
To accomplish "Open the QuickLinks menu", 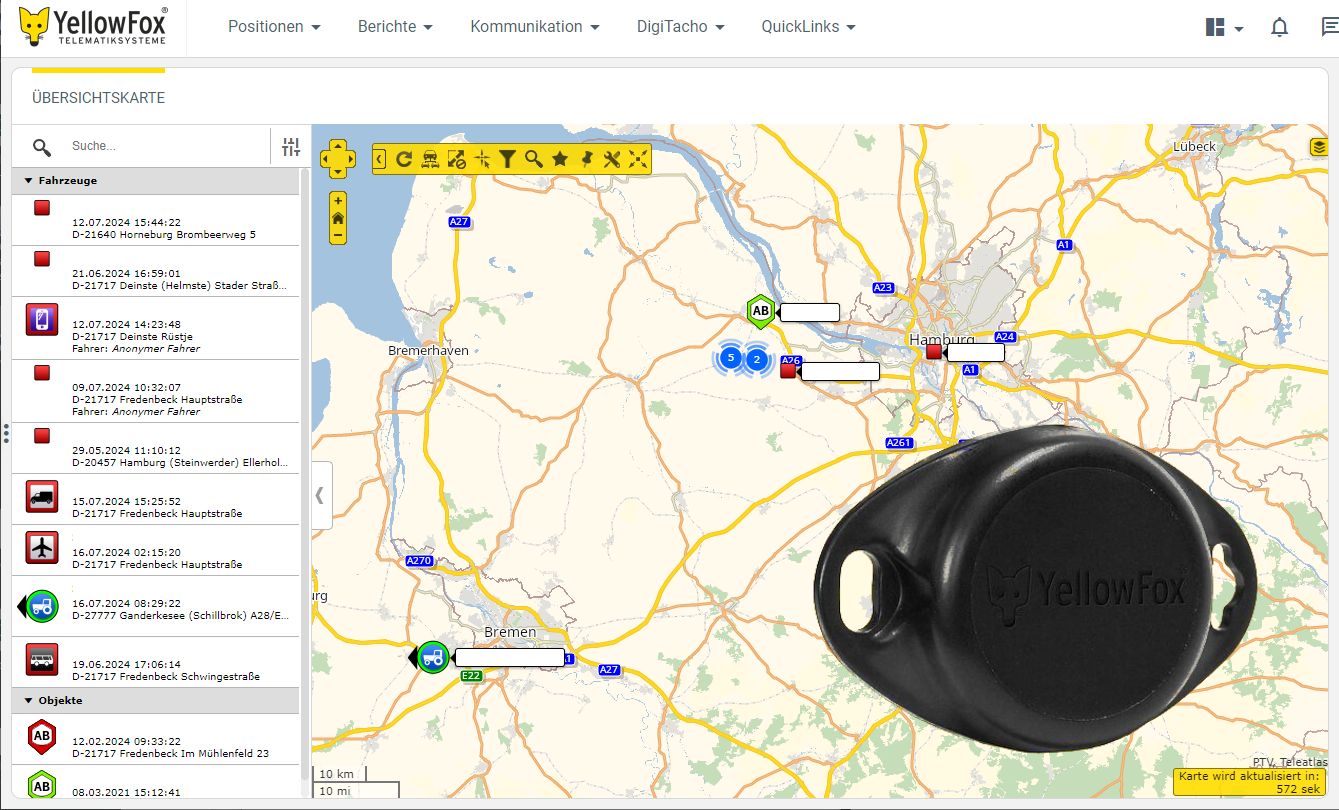I will pos(809,27).
